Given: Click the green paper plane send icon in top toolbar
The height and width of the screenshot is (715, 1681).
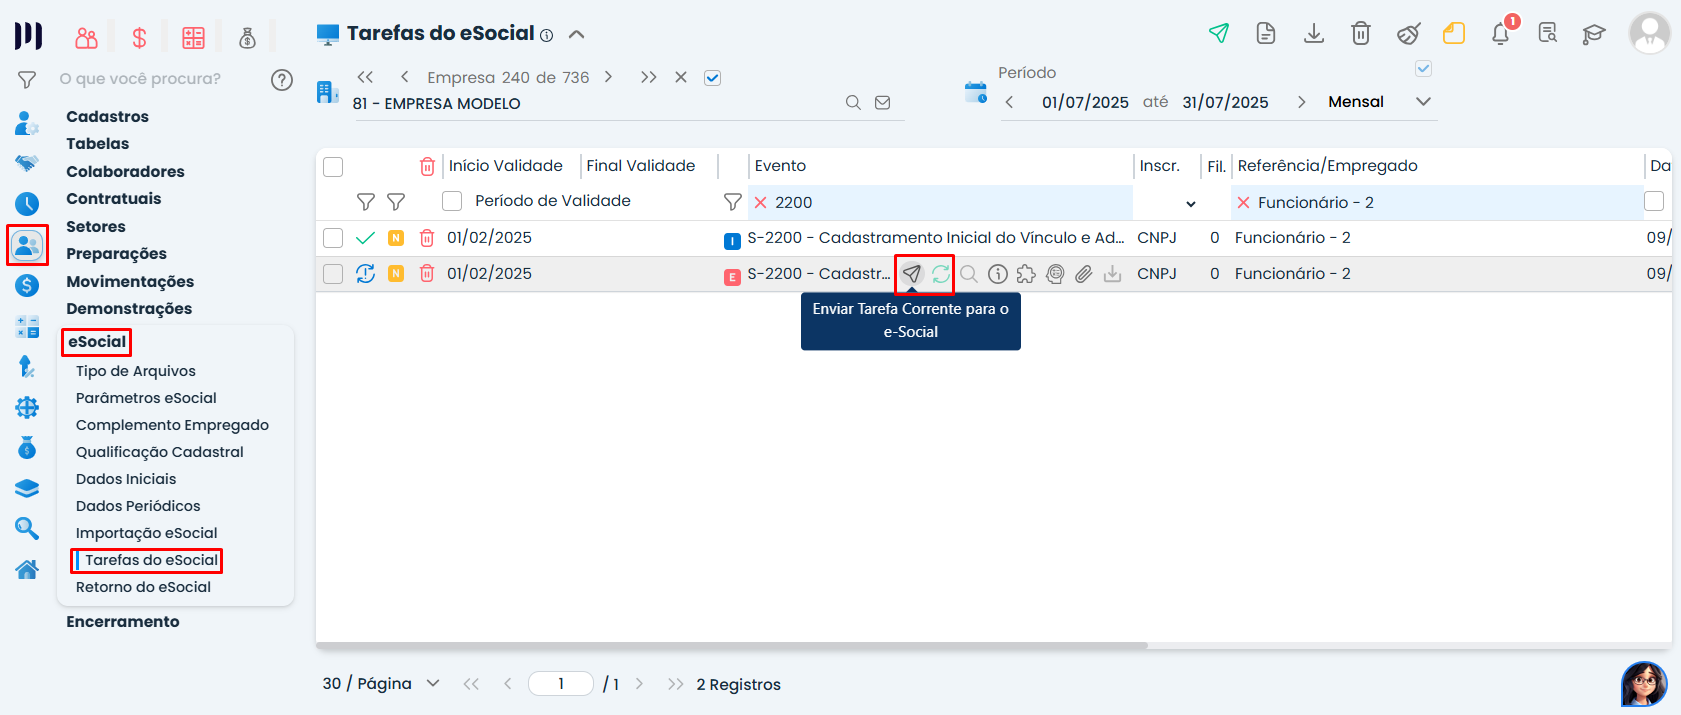Looking at the screenshot, I should (1218, 33).
